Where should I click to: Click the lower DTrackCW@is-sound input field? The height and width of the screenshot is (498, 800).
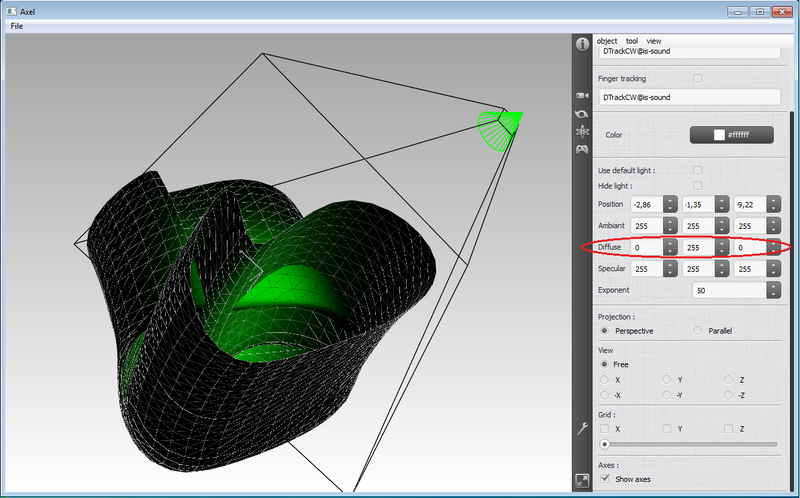point(688,97)
